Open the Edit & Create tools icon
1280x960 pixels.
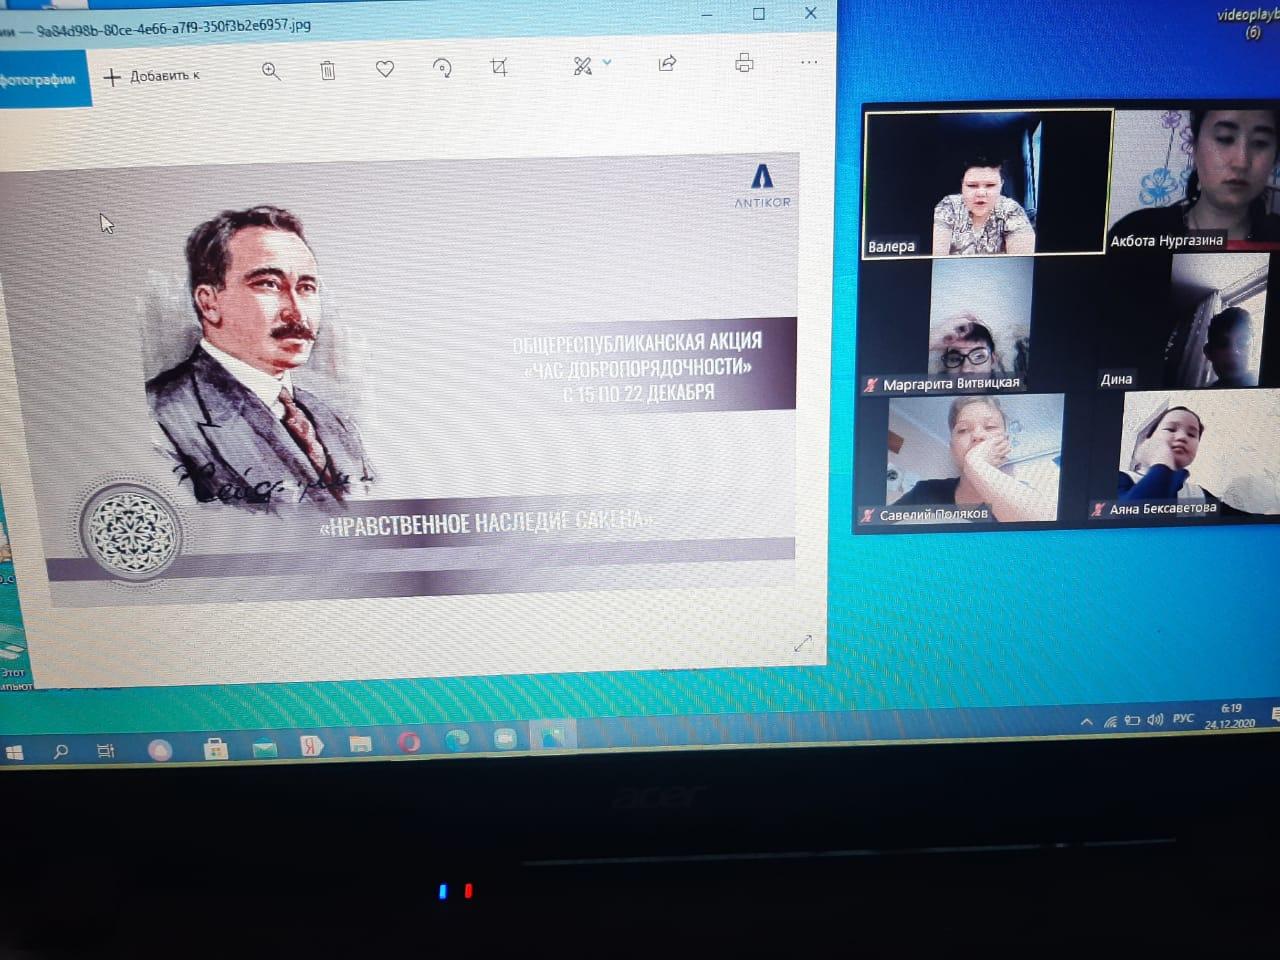tap(582, 66)
